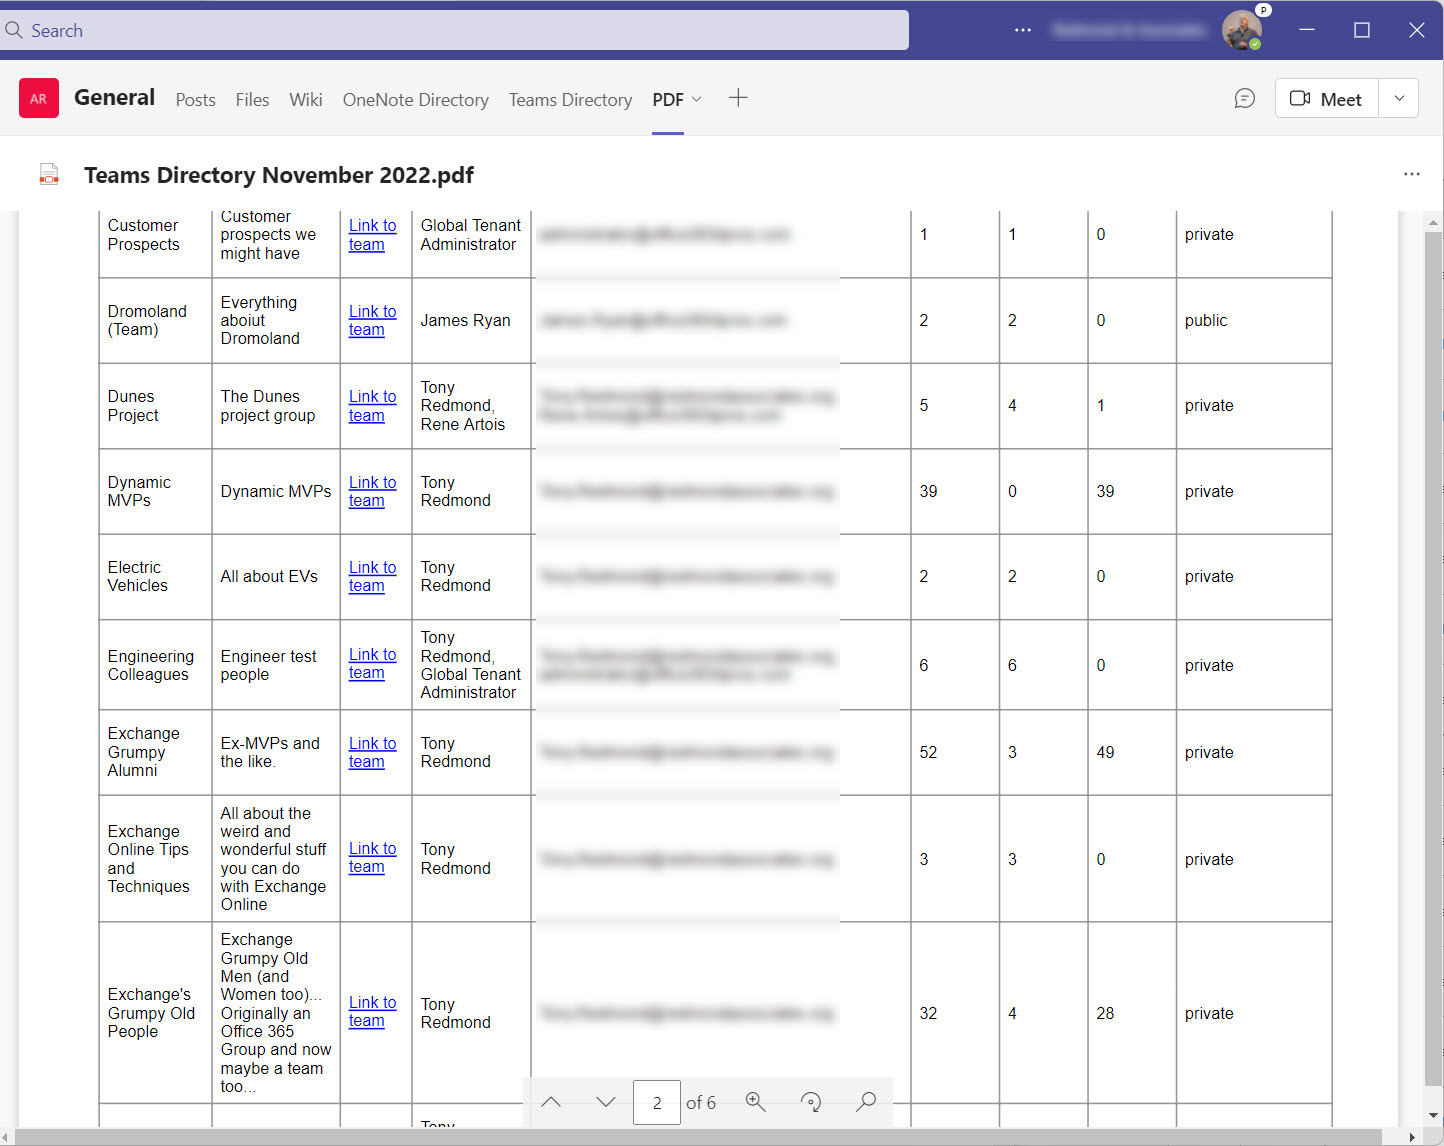
Task: Click the 'Teams Directory November 2022.pdf' title
Action: (279, 175)
